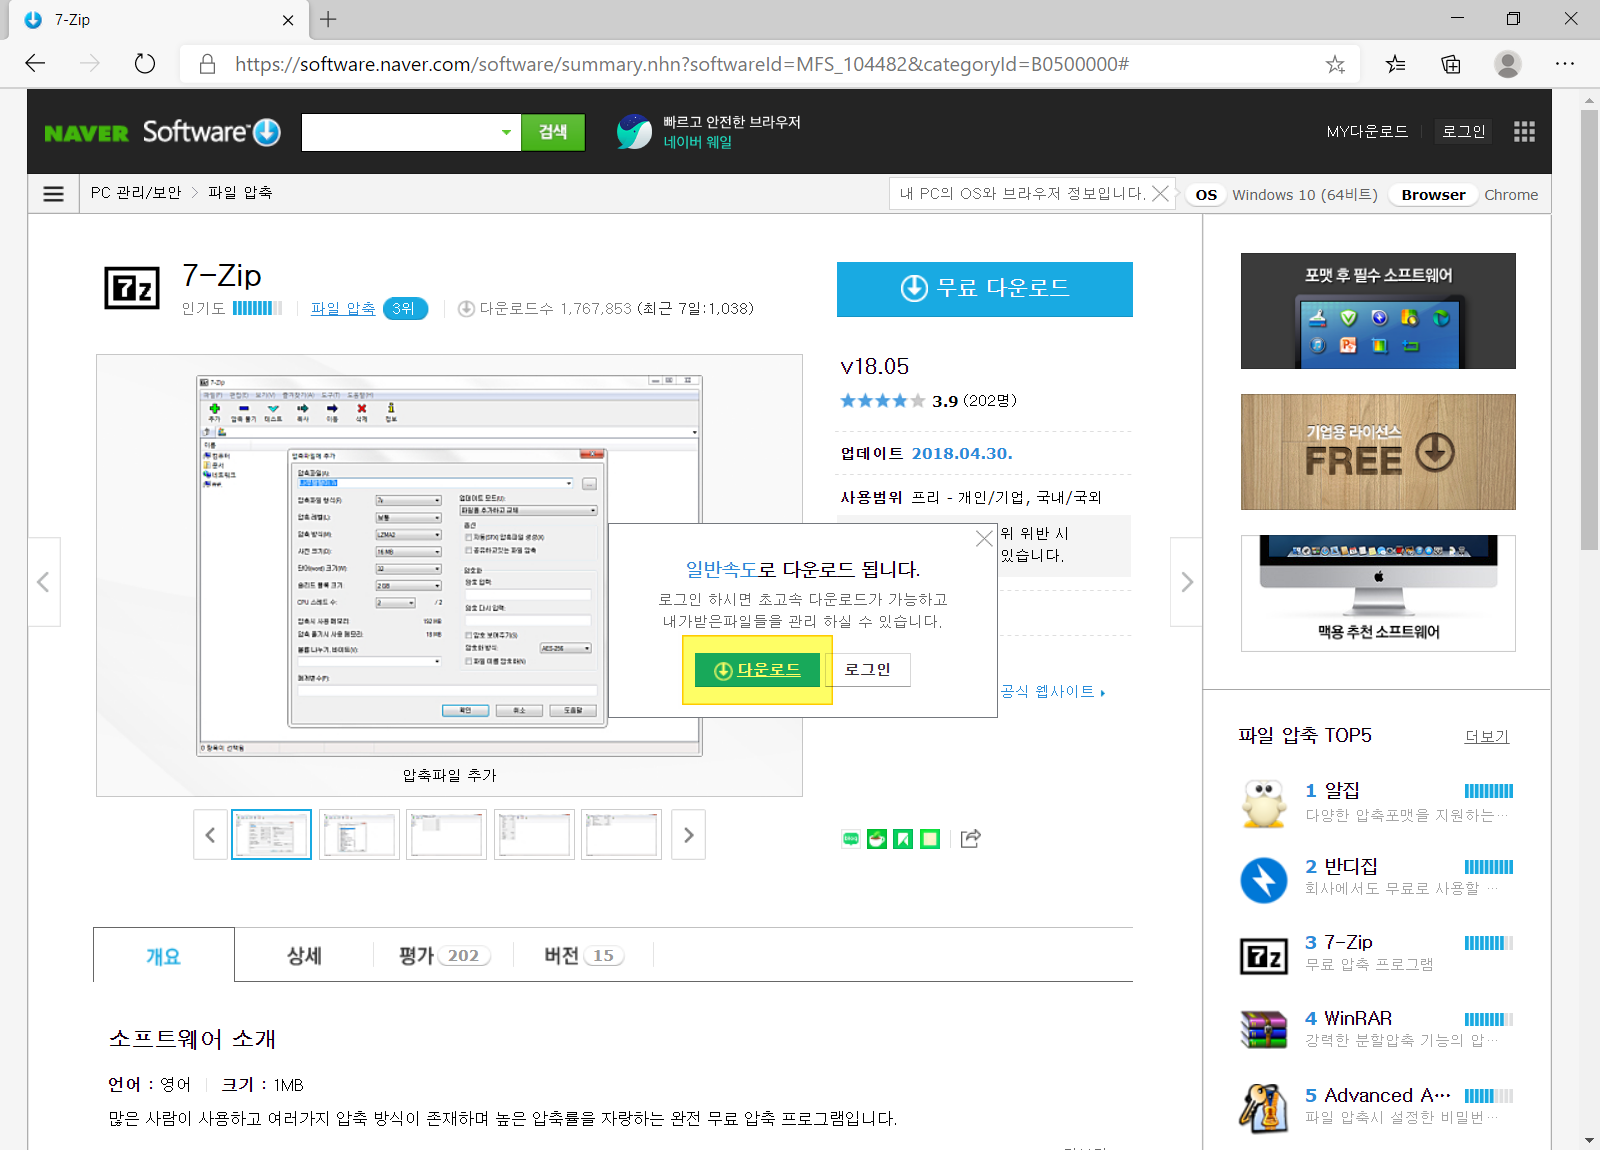Click the main 7-Zip screenshot preview
1600x1150 pixels.
449,566
